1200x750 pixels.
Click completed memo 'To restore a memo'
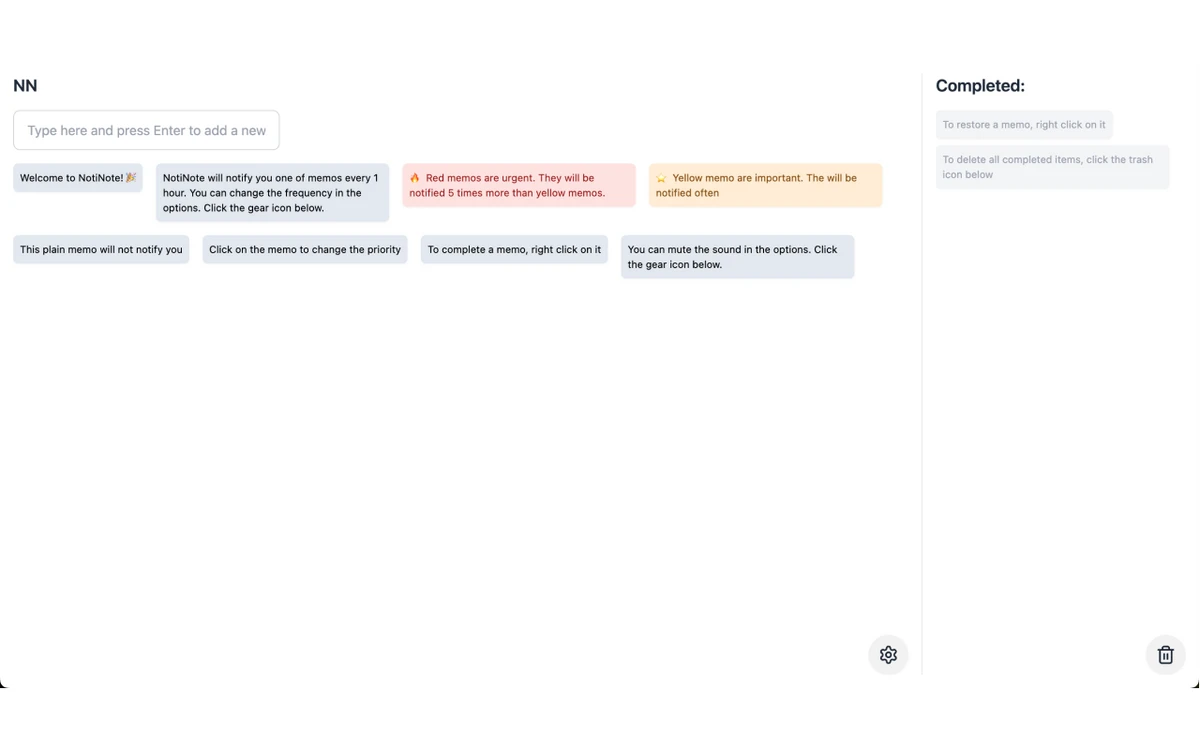click(1024, 125)
